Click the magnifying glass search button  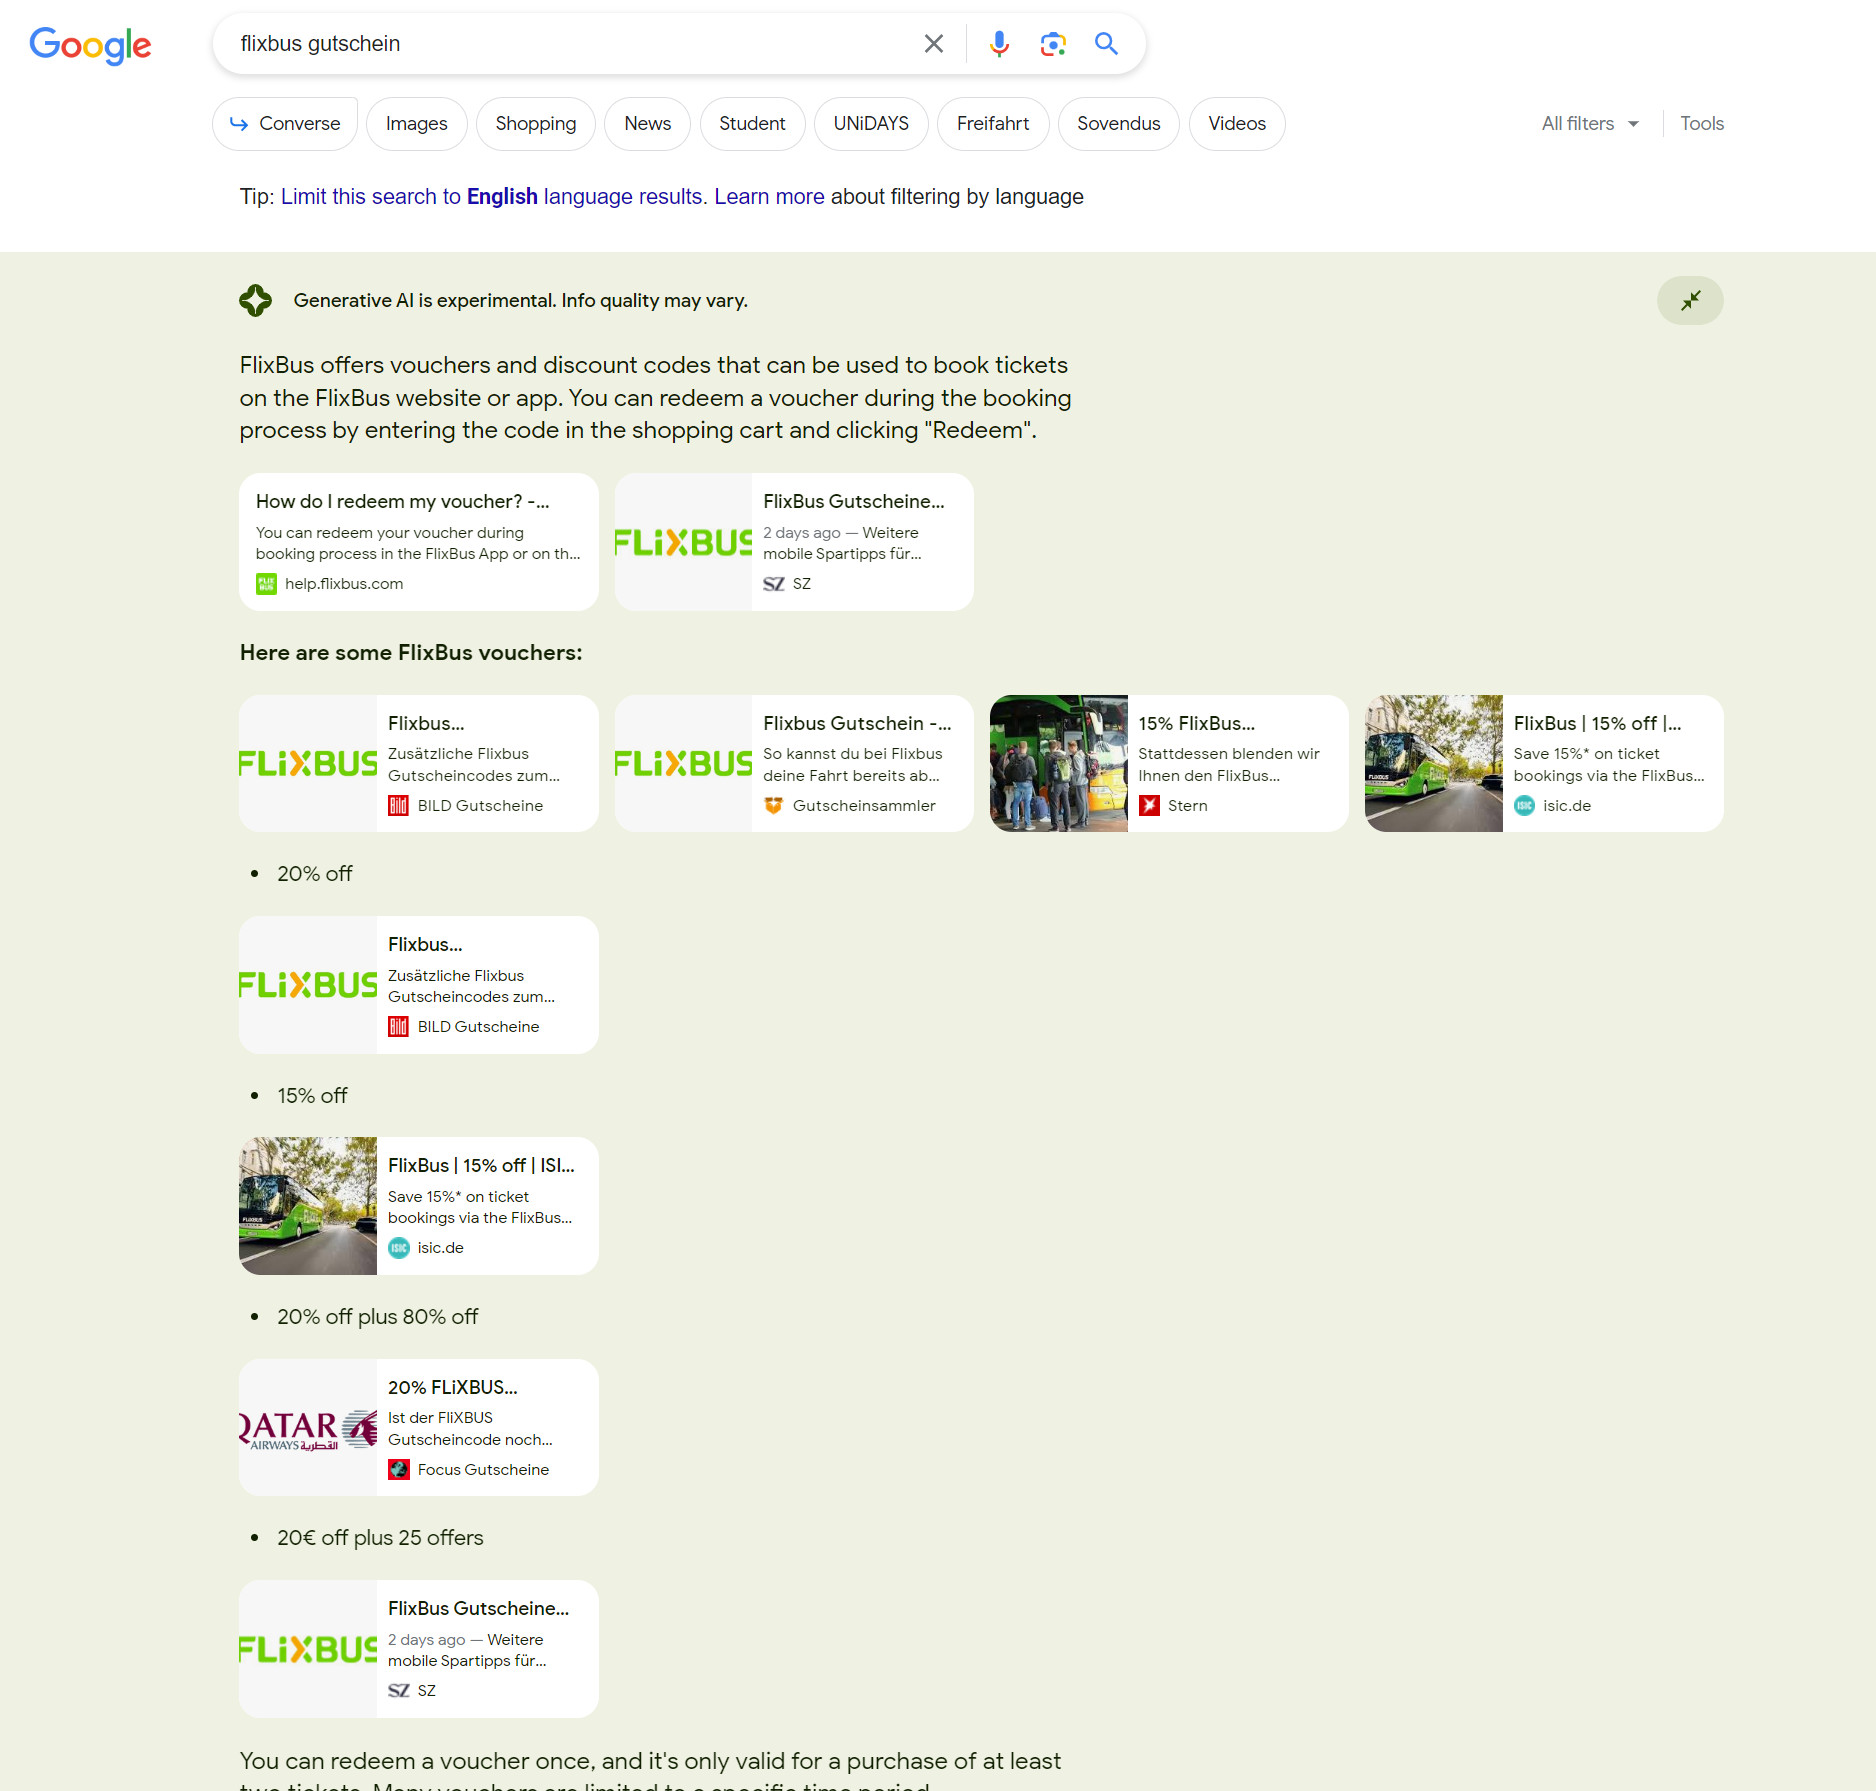tap(1105, 44)
